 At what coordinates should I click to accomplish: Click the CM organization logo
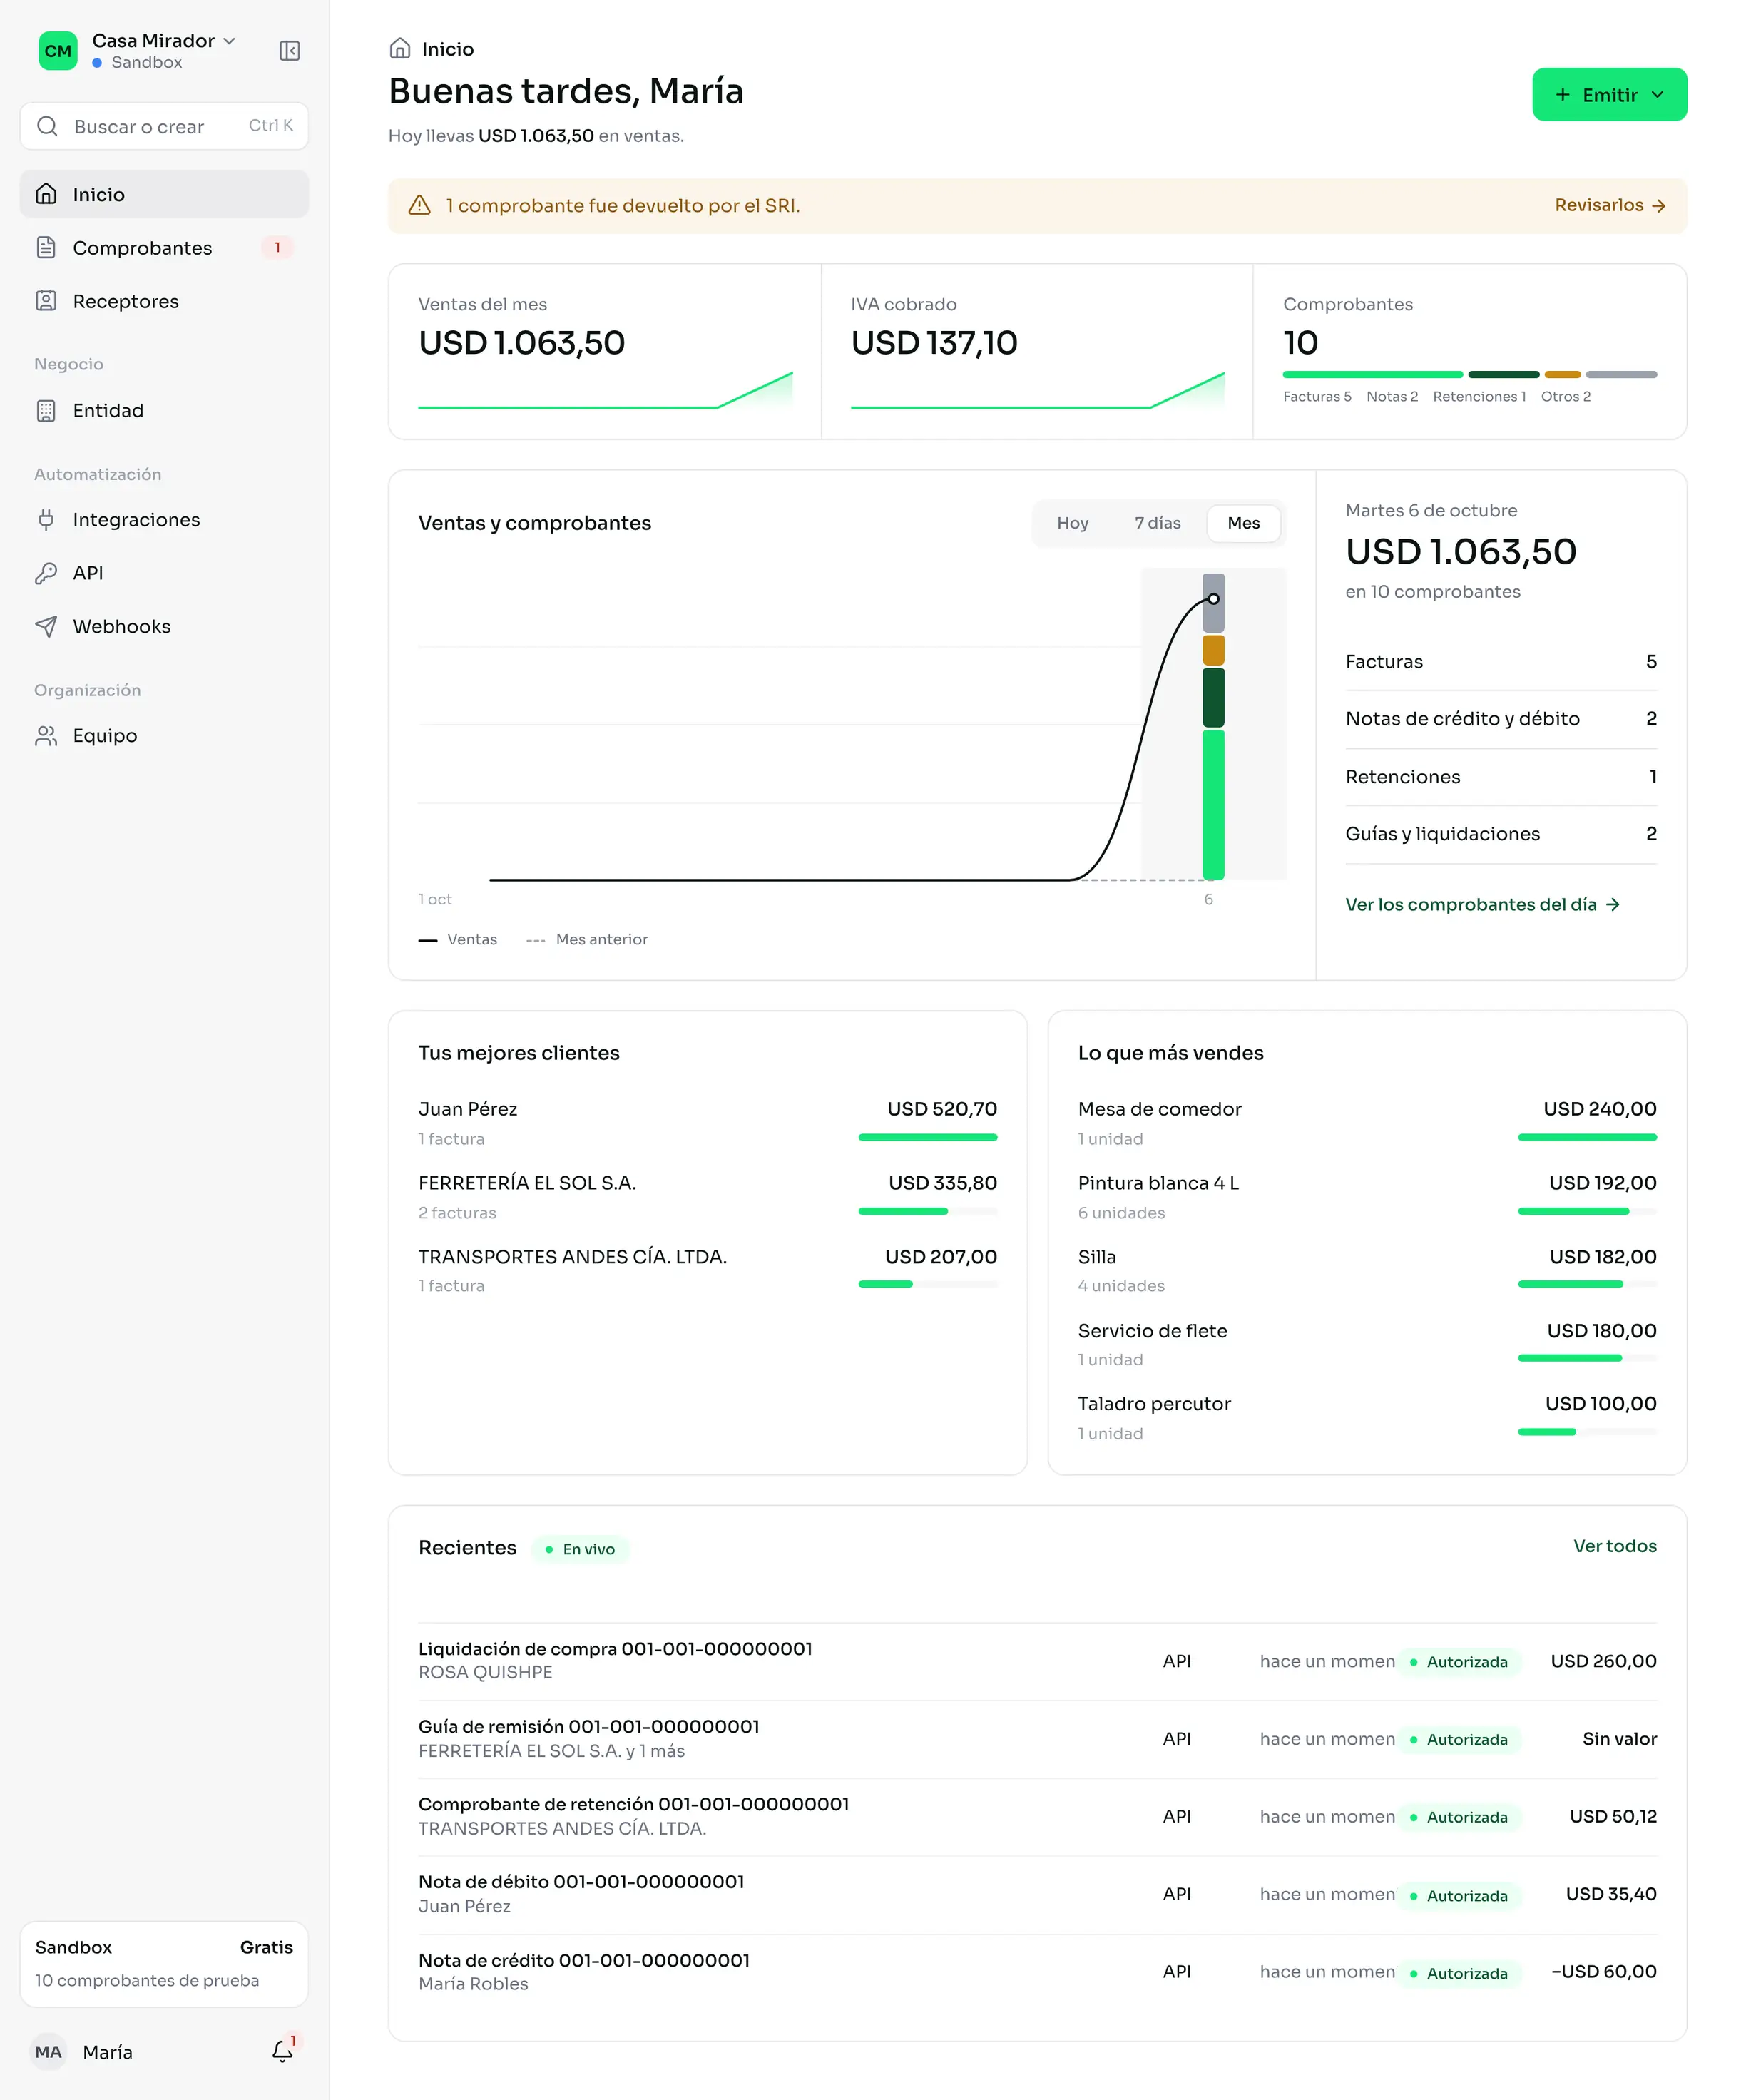click(58, 51)
